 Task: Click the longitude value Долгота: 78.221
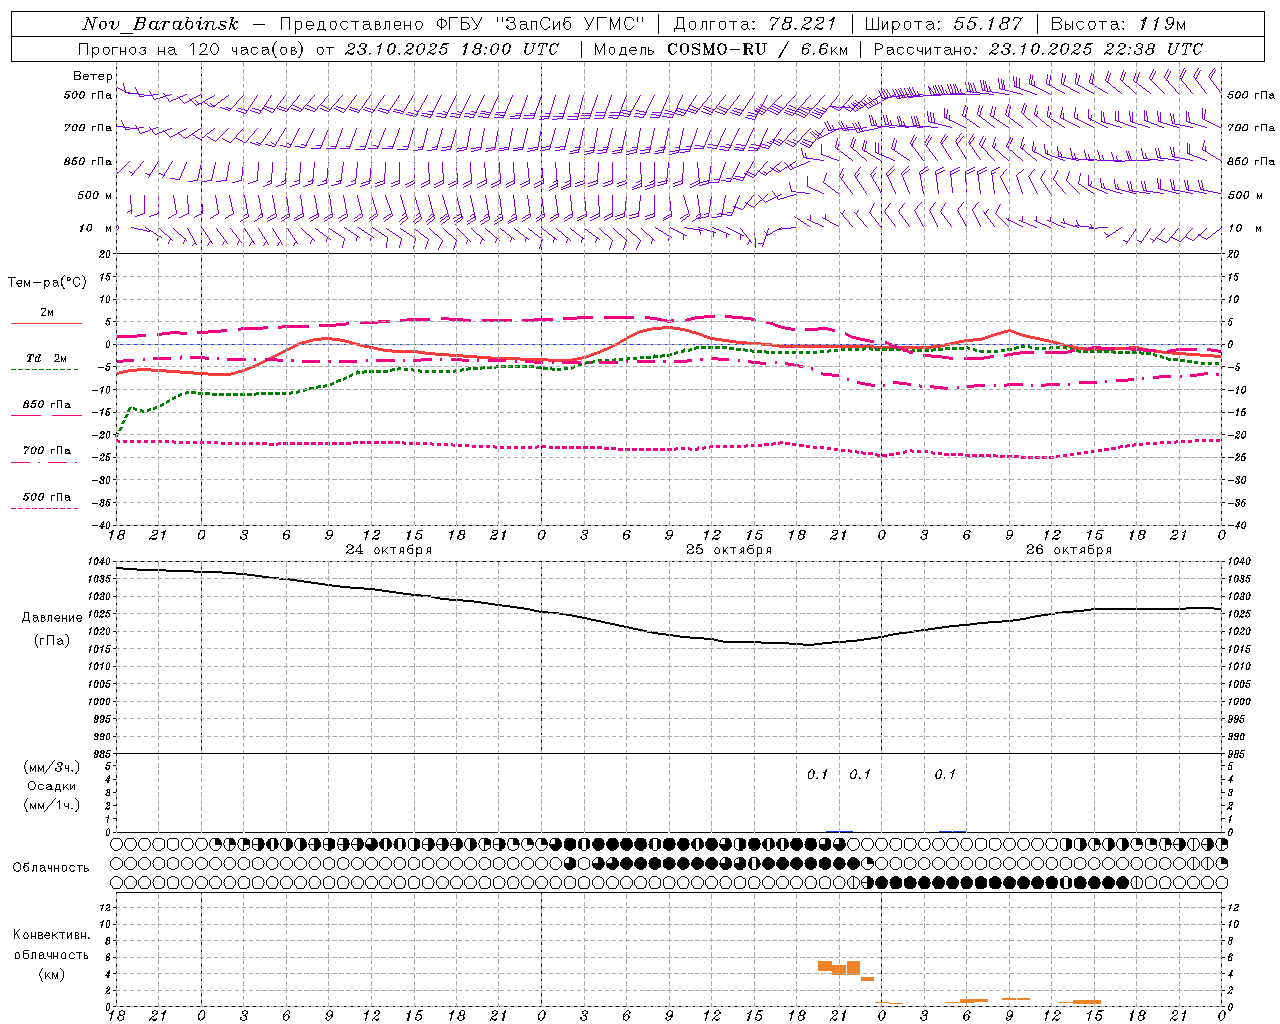click(x=755, y=24)
